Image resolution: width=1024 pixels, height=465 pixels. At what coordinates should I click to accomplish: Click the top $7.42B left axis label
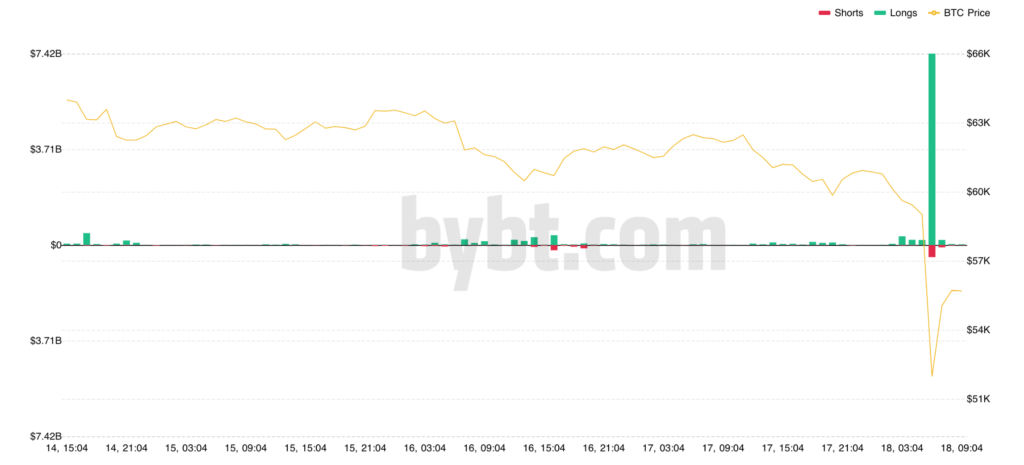[46, 54]
